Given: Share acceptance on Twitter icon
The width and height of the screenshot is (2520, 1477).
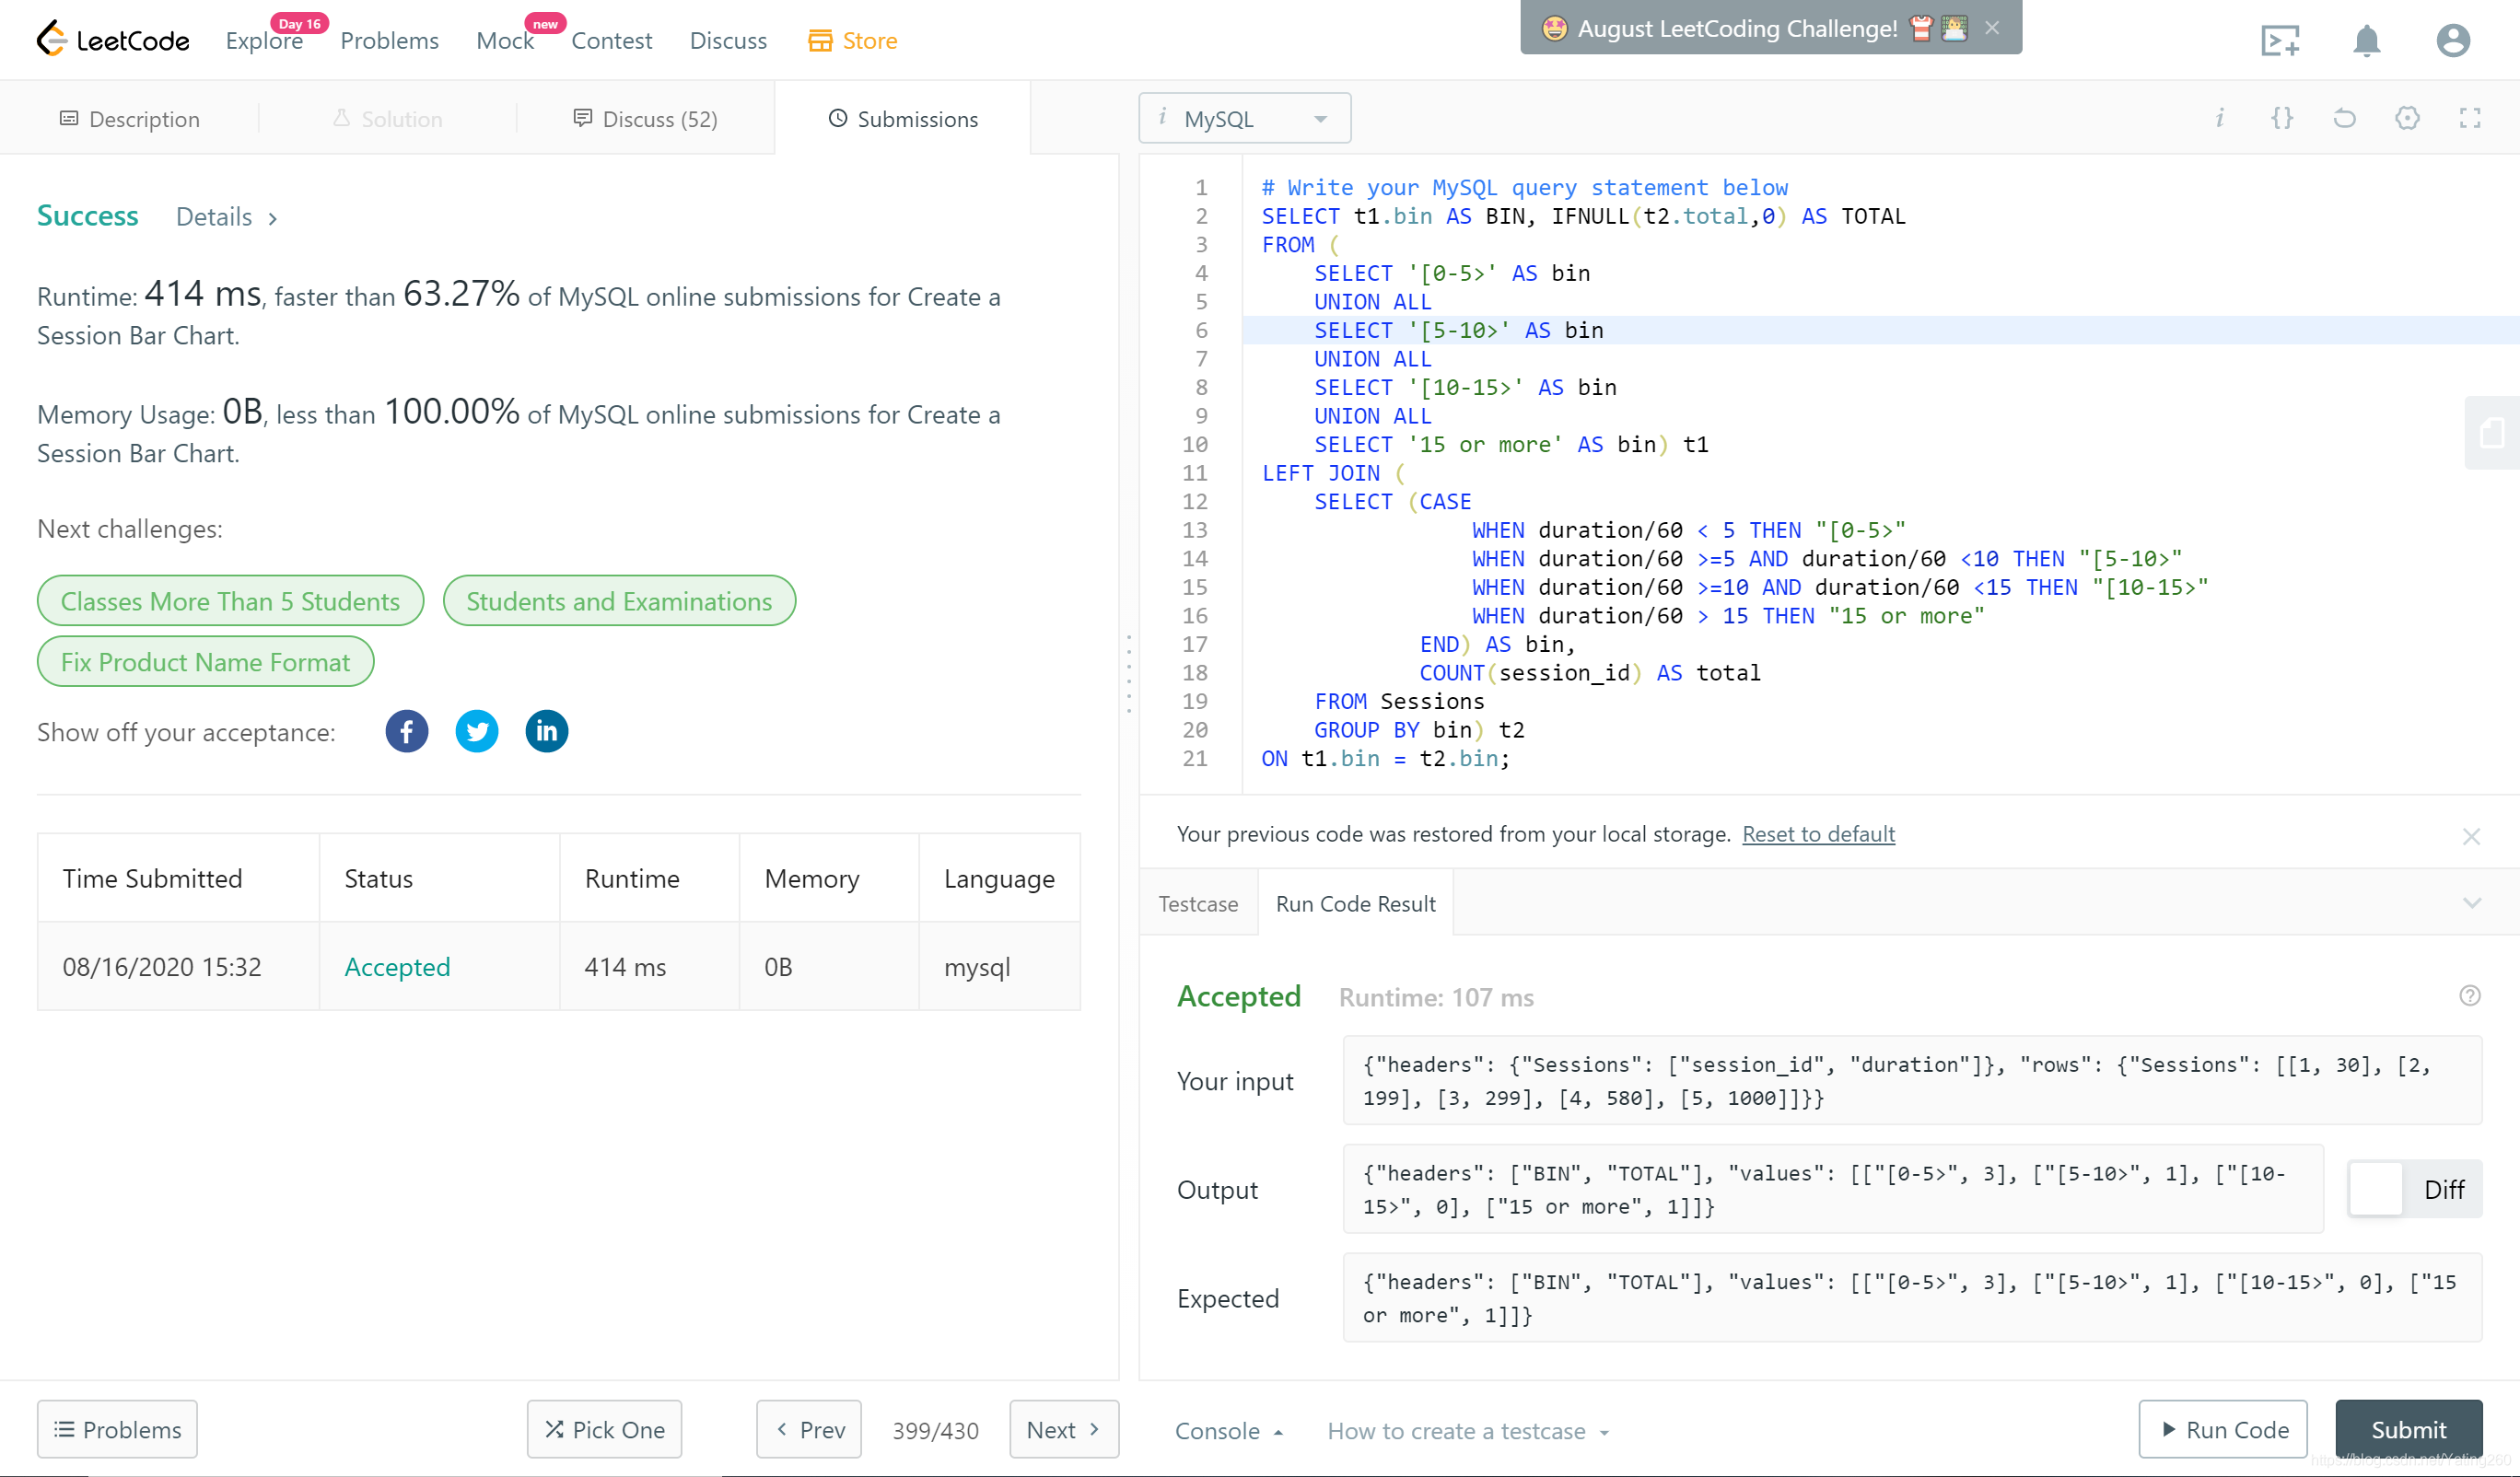Looking at the screenshot, I should coord(477,732).
